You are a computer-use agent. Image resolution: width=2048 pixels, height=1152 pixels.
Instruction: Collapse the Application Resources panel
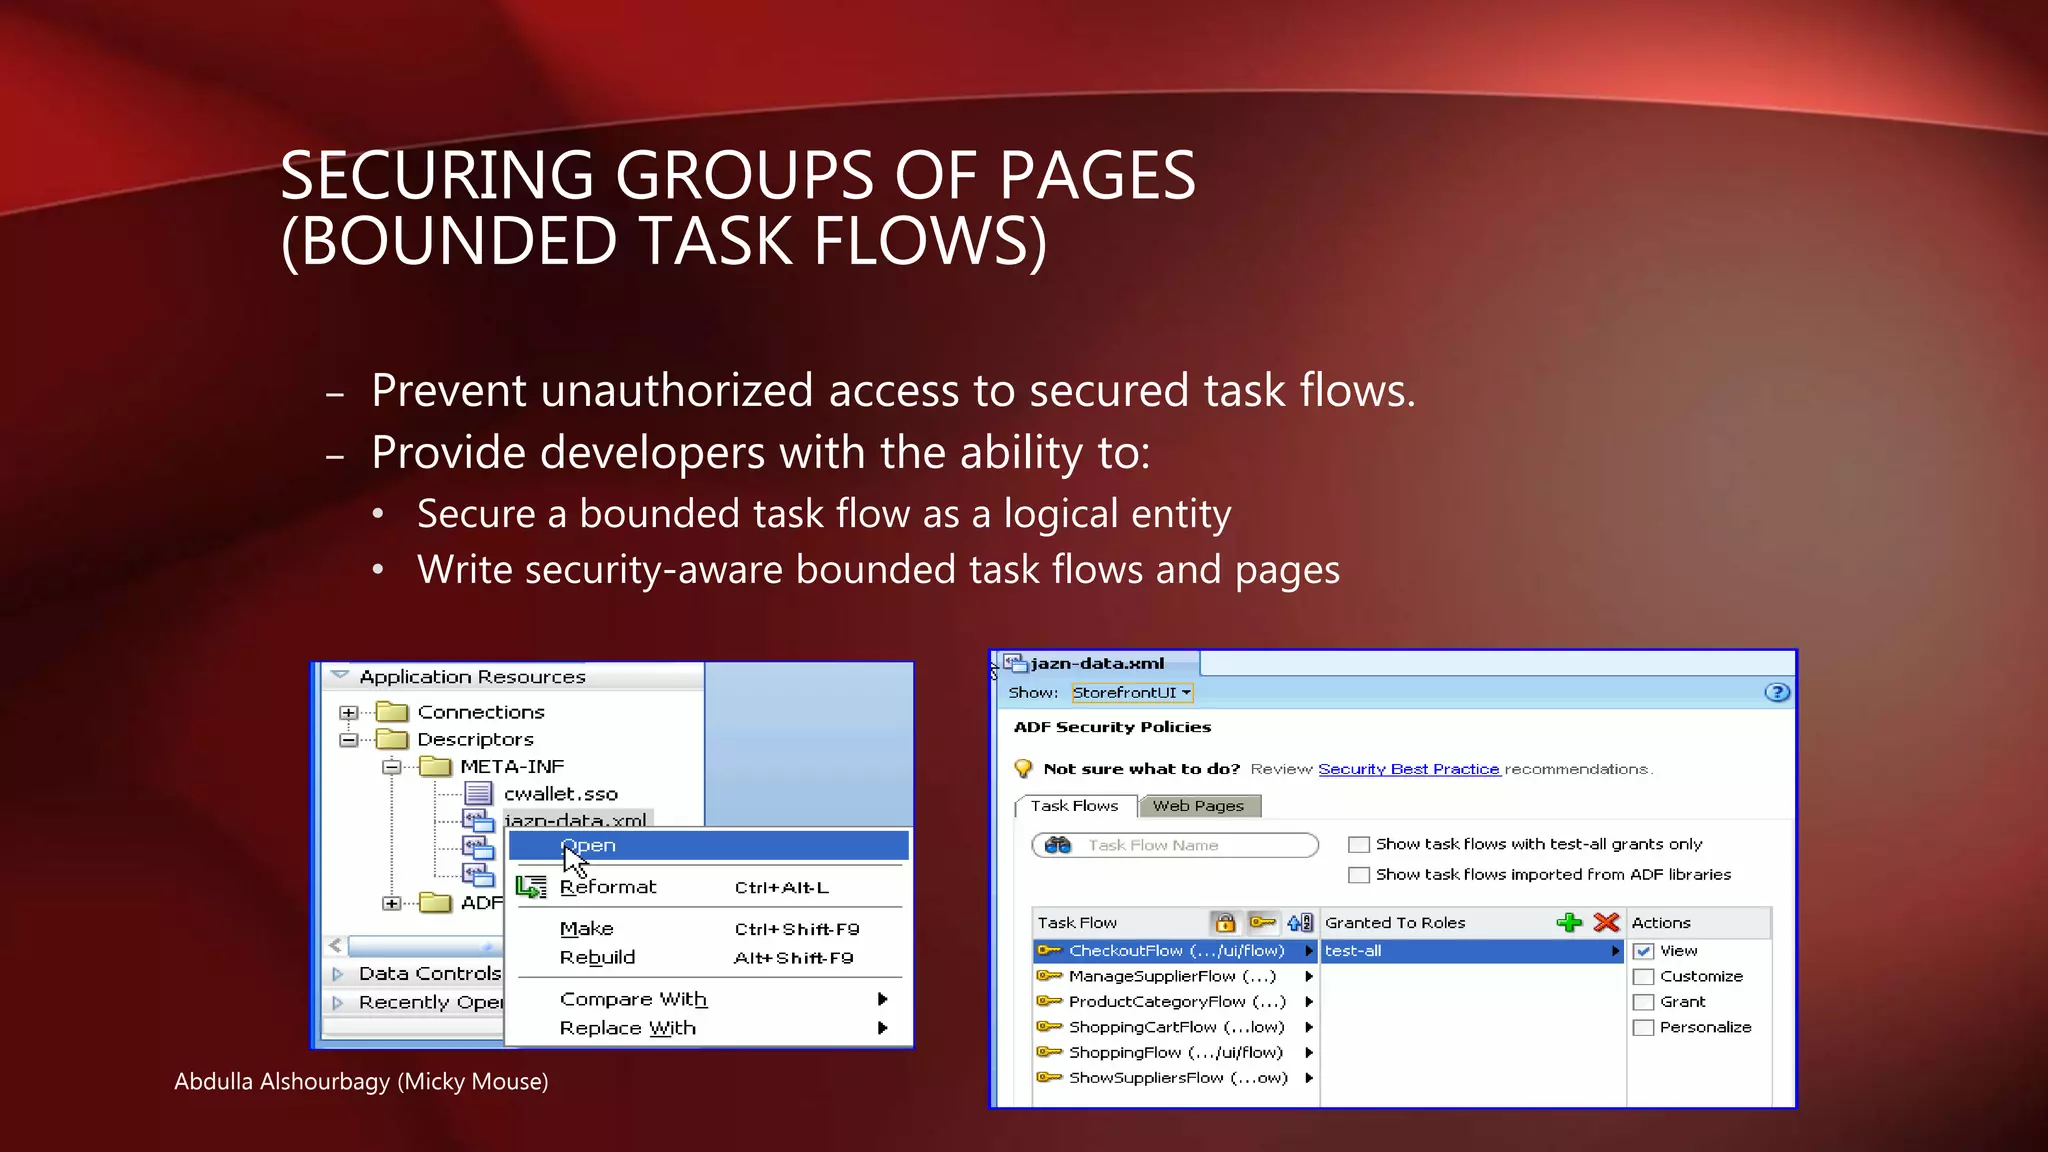tap(340, 676)
